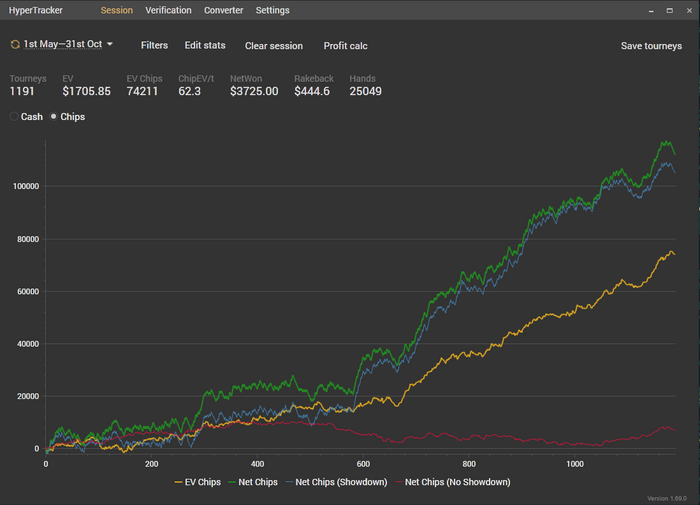Click the EV Chips value 74211
Image resolution: width=700 pixels, height=505 pixels.
coord(142,91)
